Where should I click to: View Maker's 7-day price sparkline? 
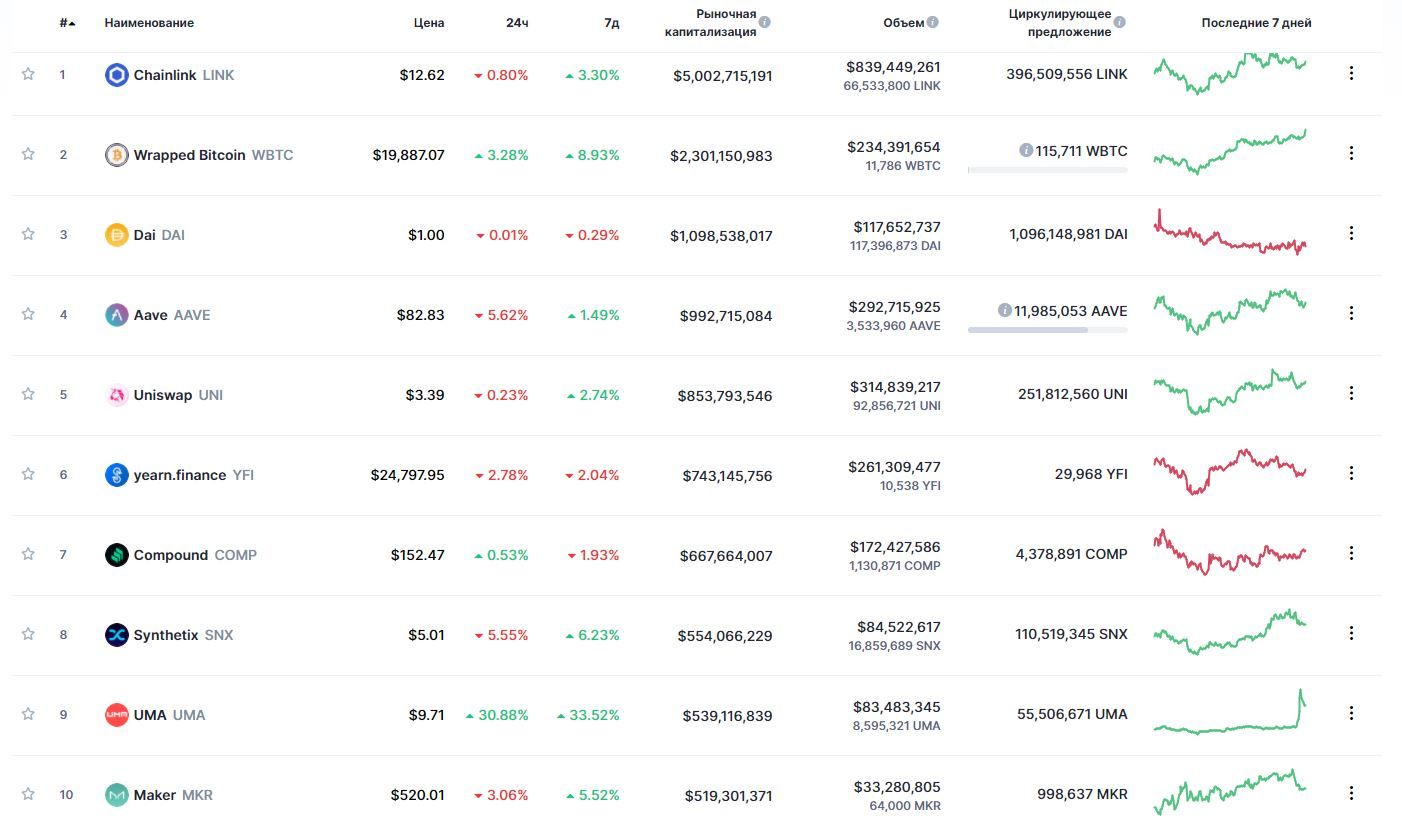tap(1230, 792)
